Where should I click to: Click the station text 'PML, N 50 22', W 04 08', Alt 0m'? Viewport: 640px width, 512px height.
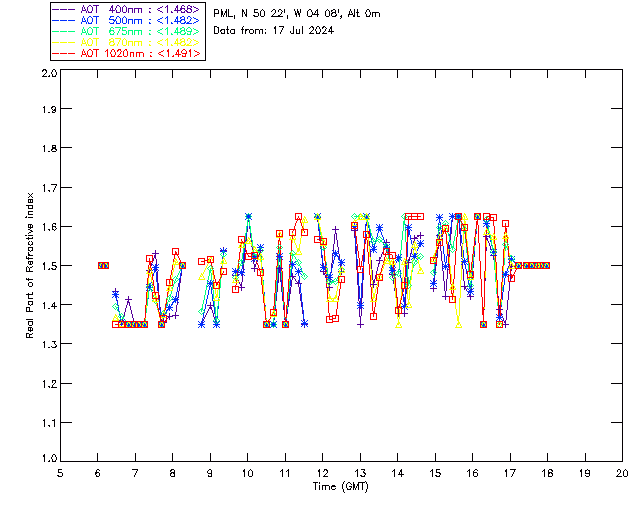297,13
